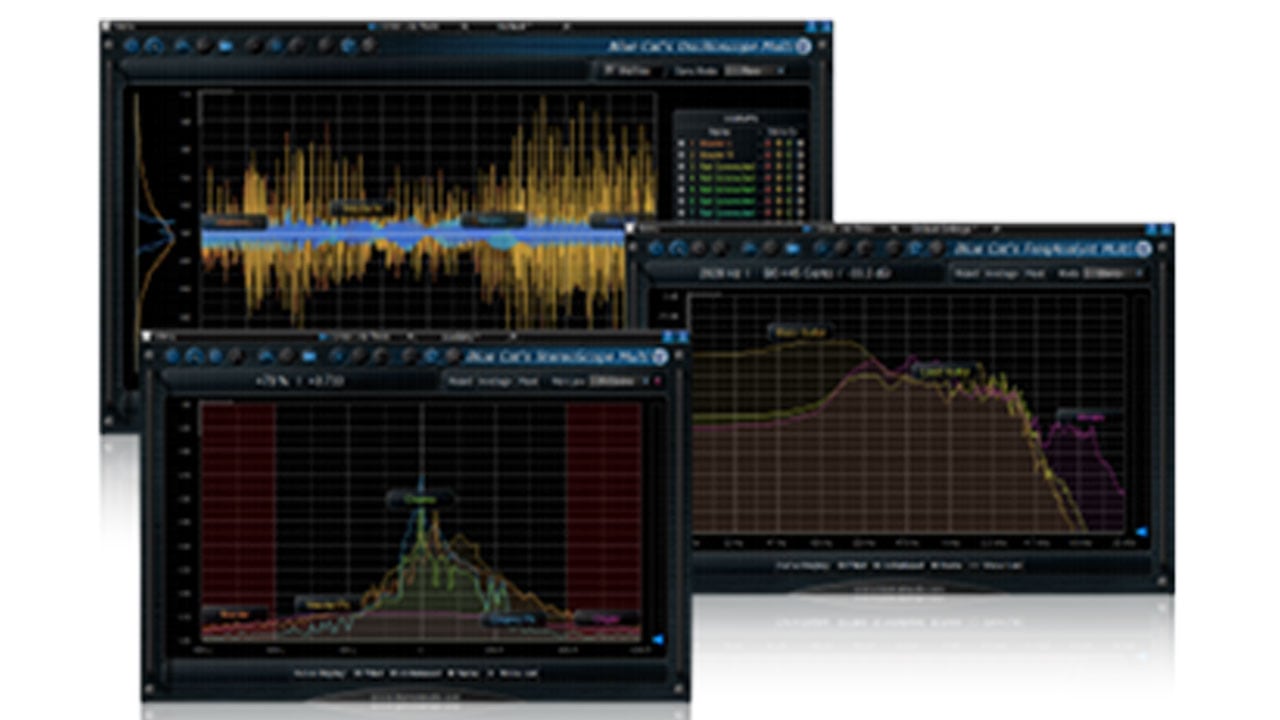
Task: Select purple curve label in StereoScope graph
Action: [x=605, y=618]
